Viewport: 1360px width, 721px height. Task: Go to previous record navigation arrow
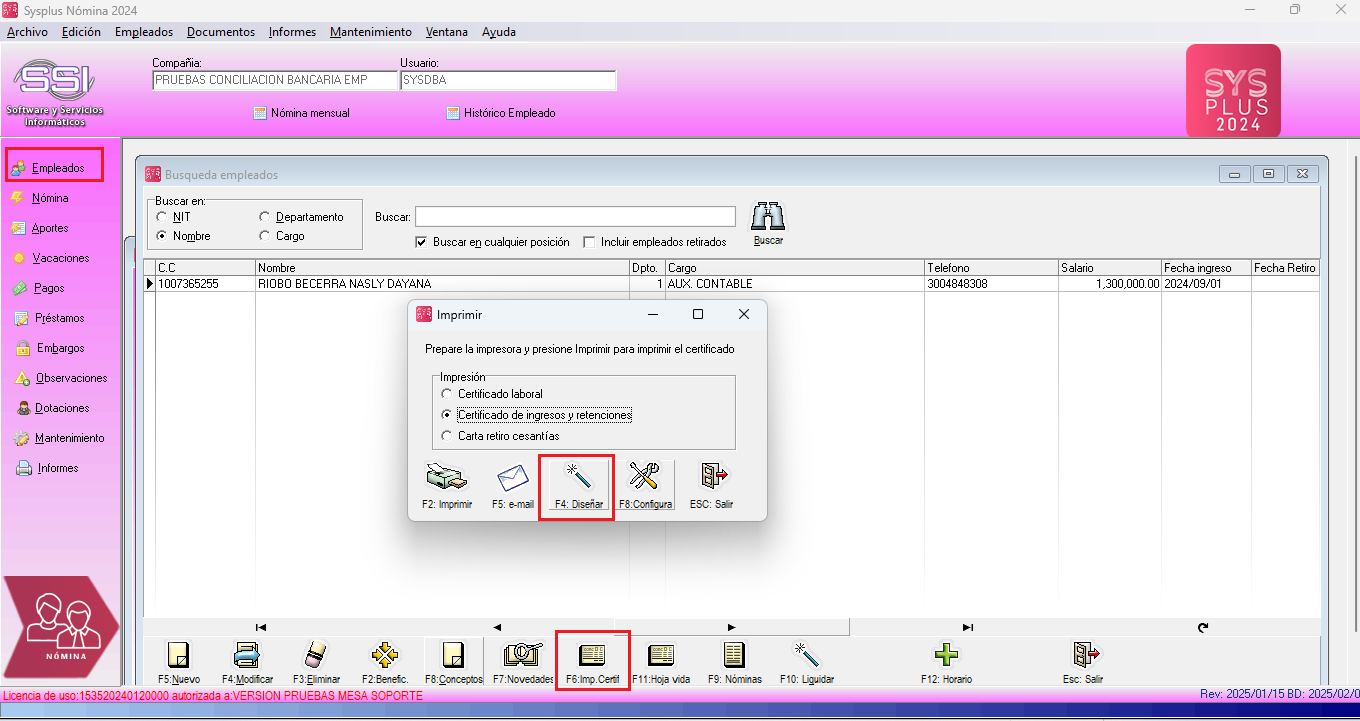497,627
